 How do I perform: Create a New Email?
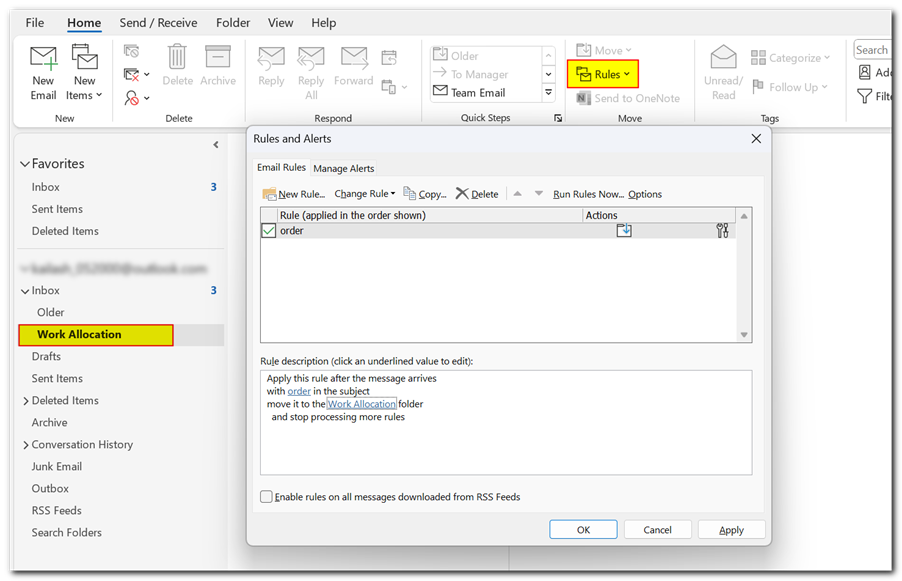click(43, 73)
